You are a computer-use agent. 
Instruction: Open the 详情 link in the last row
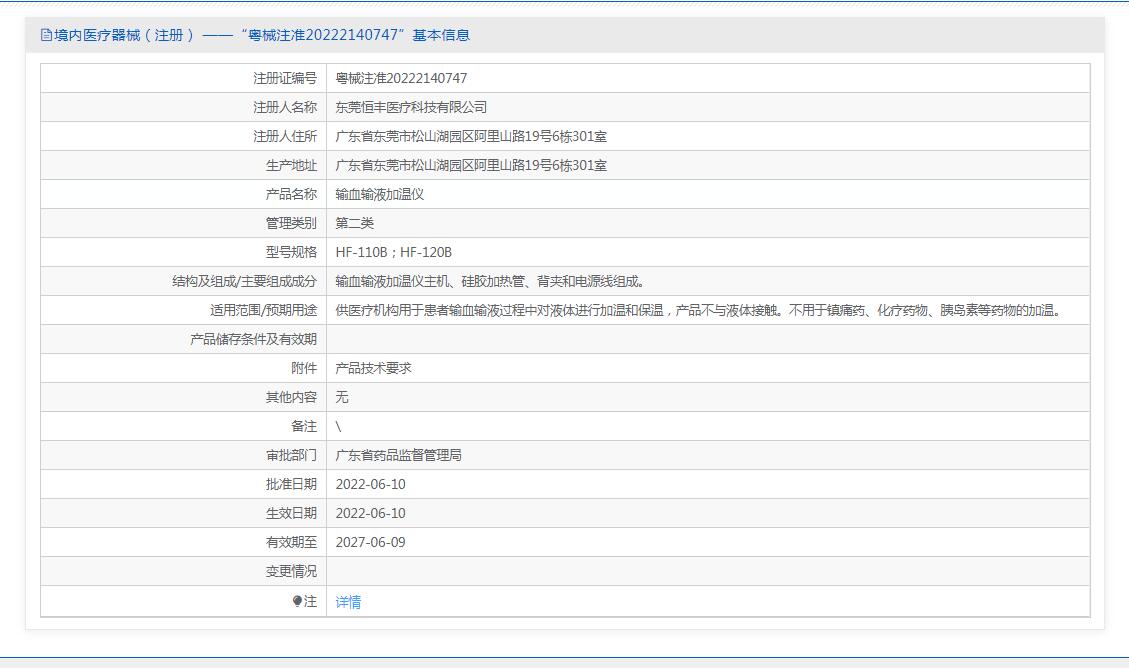tap(348, 602)
